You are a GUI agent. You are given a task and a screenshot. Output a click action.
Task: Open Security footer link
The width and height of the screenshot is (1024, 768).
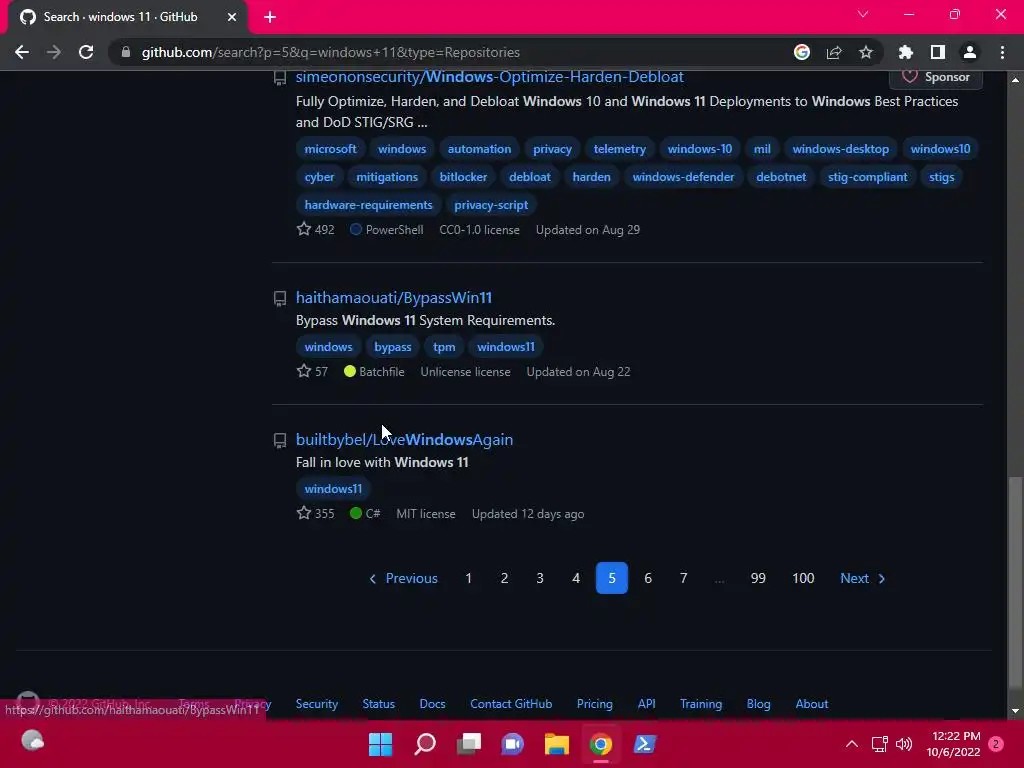click(x=317, y=703)
